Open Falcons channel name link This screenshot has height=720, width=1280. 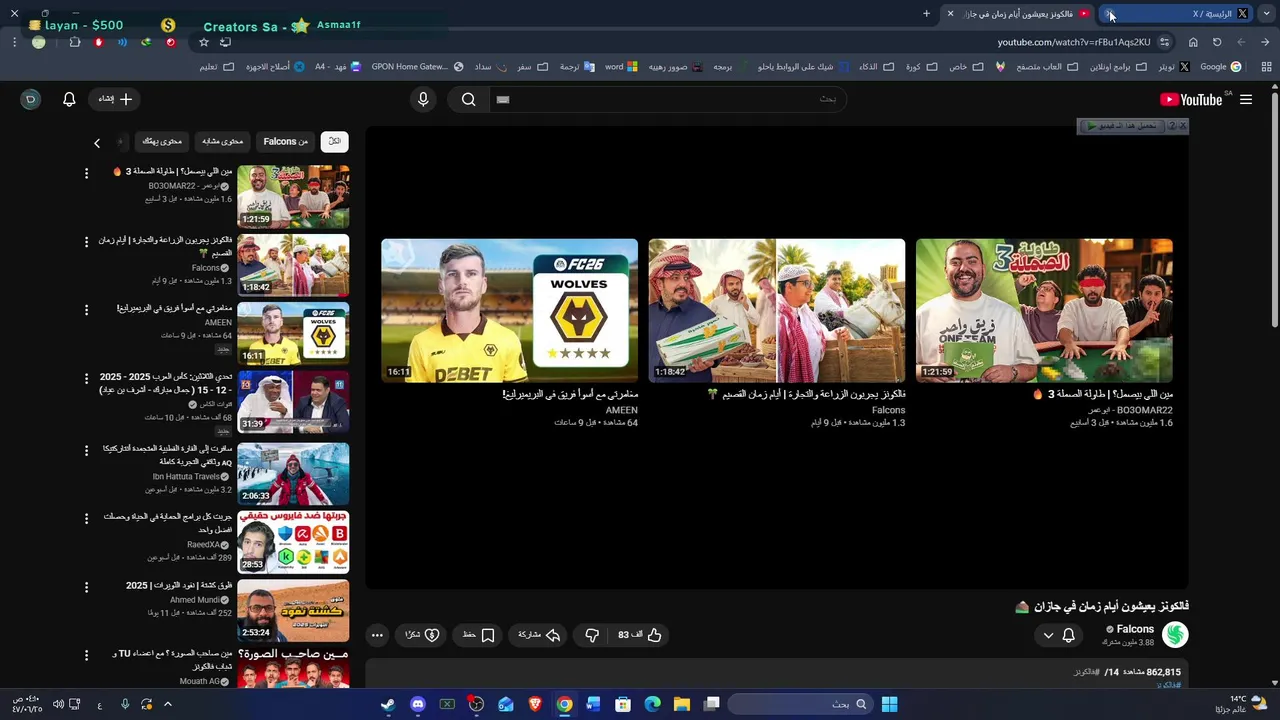[1134, 629]
